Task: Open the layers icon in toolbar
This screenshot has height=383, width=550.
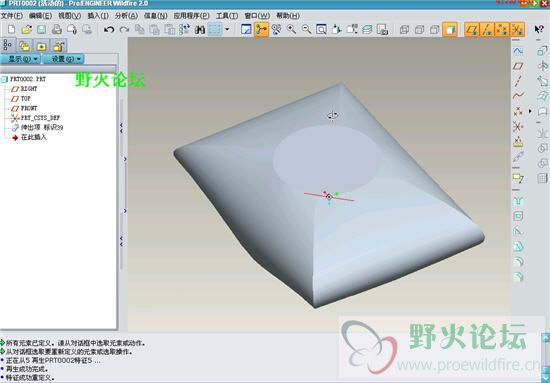Action: (x=367, y=29)
